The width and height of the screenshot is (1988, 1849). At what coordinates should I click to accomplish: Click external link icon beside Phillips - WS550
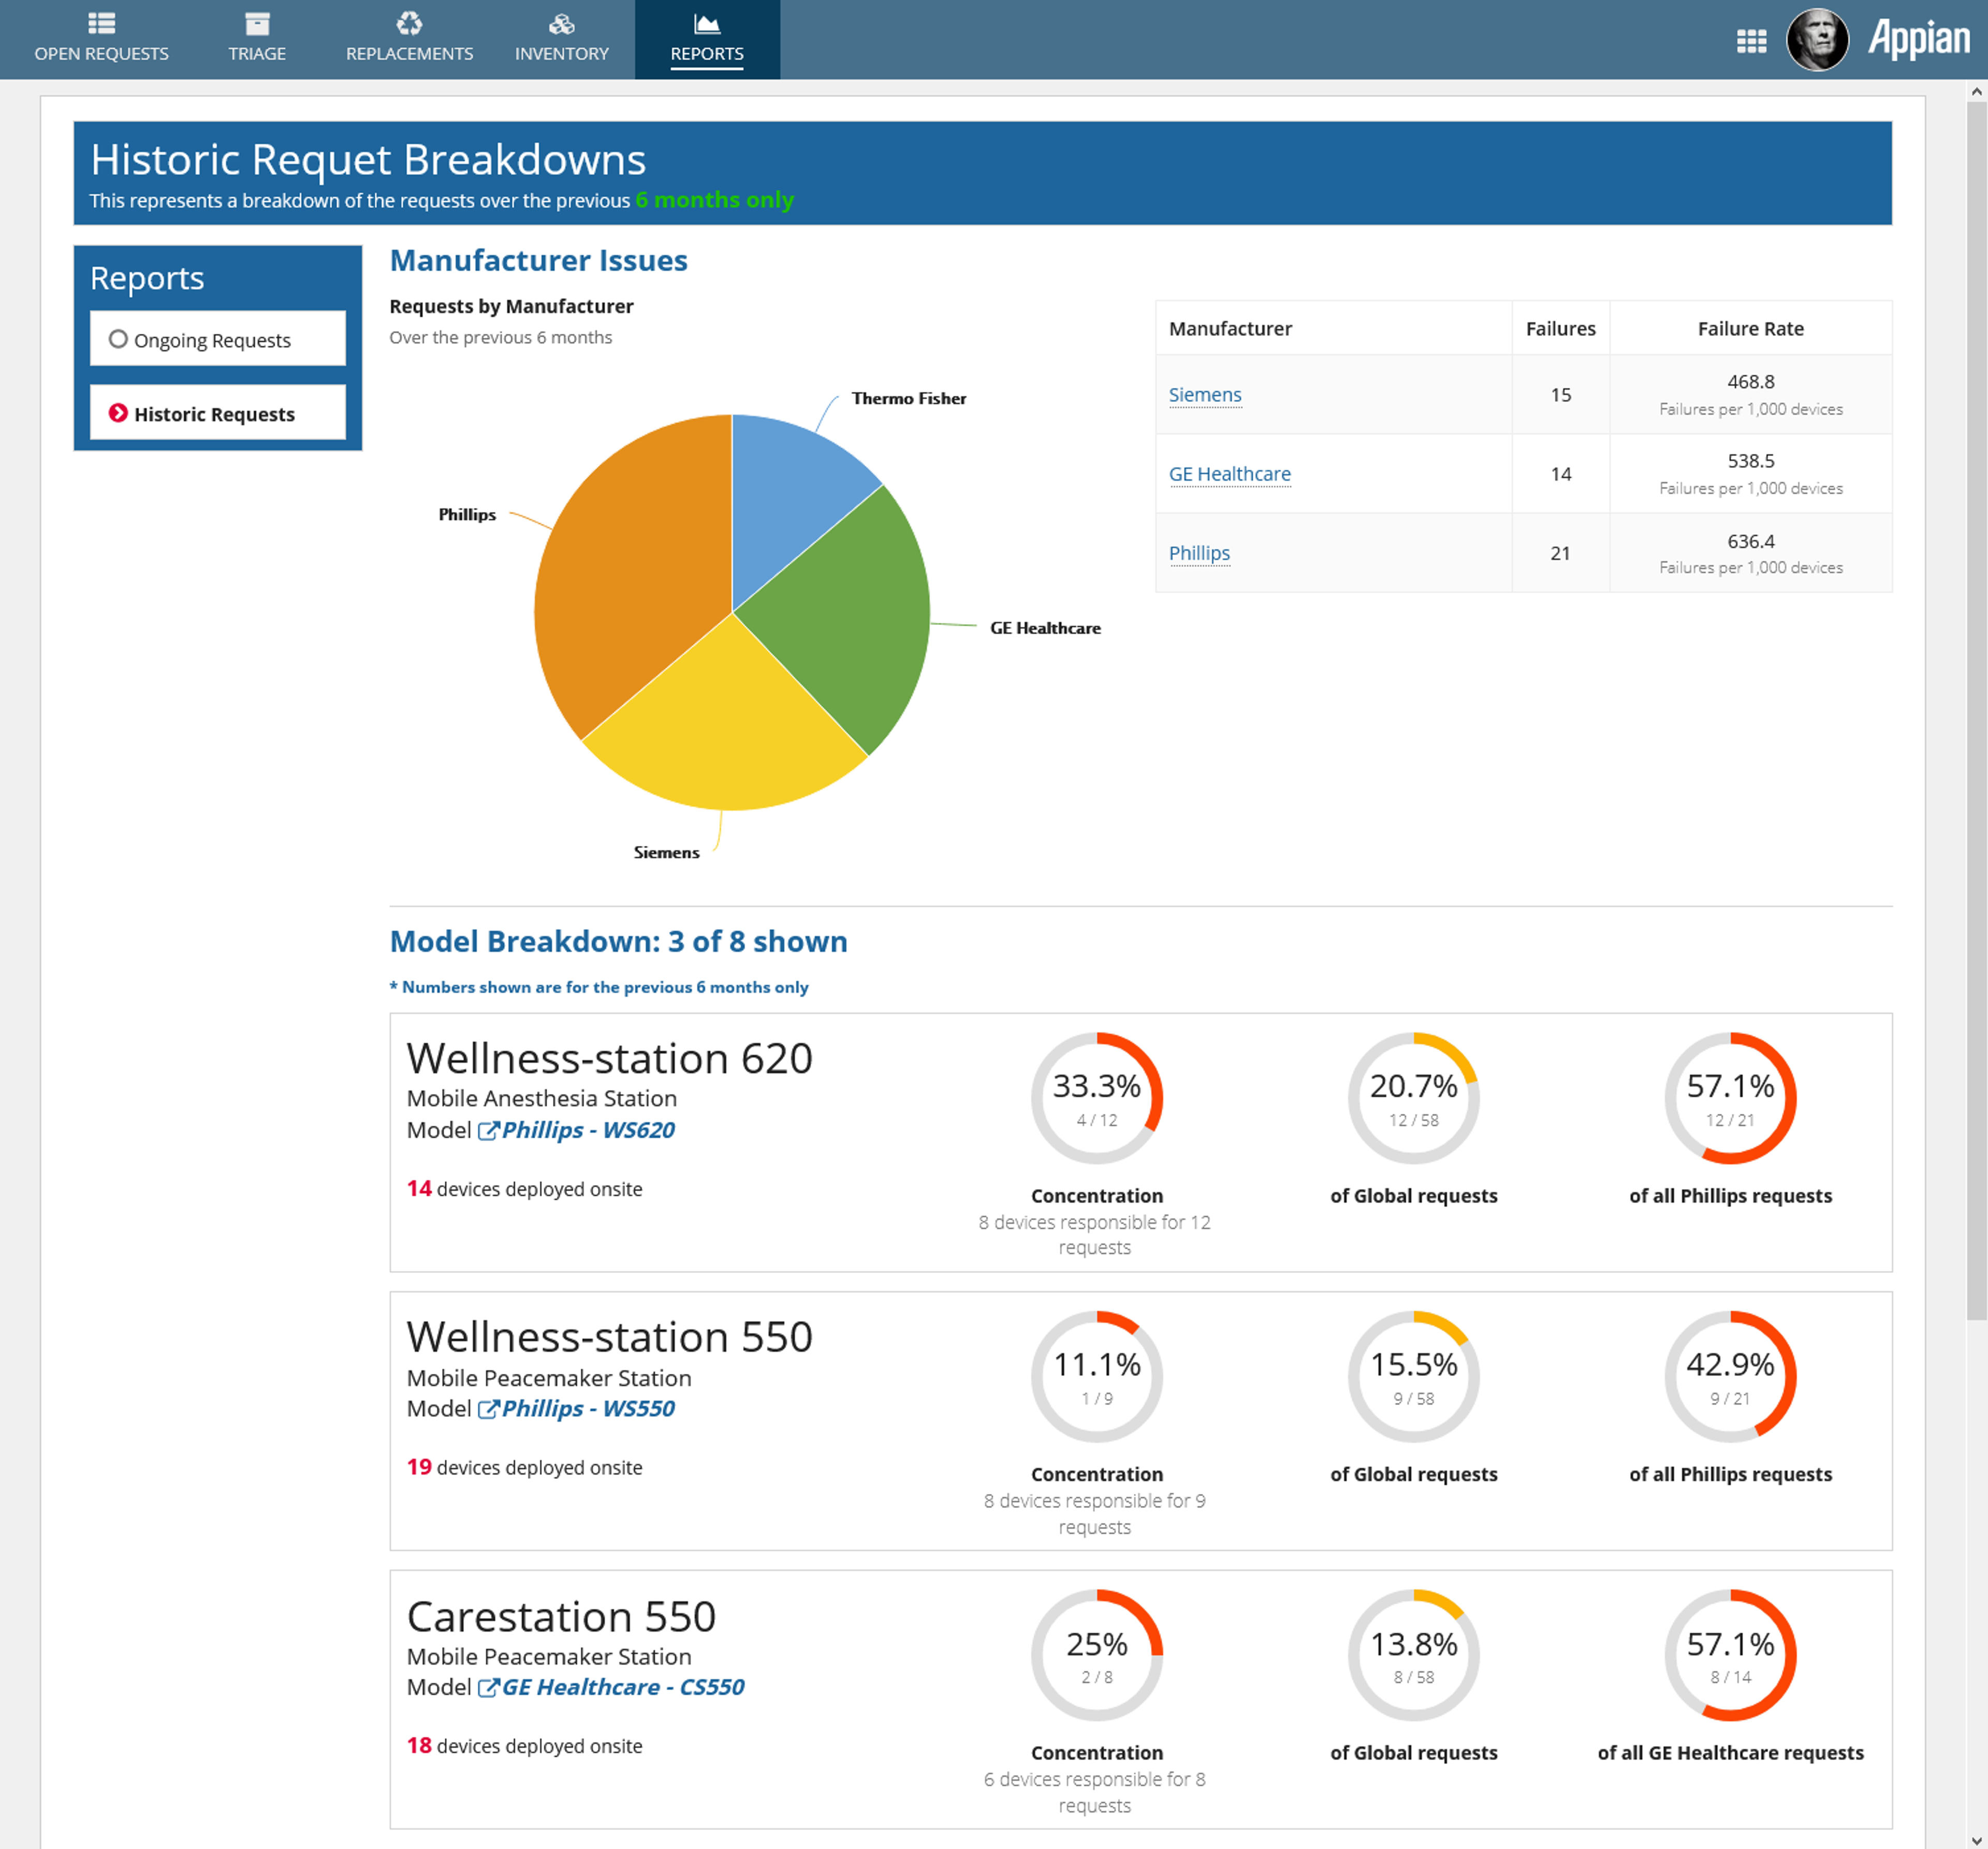point(488,1408)
